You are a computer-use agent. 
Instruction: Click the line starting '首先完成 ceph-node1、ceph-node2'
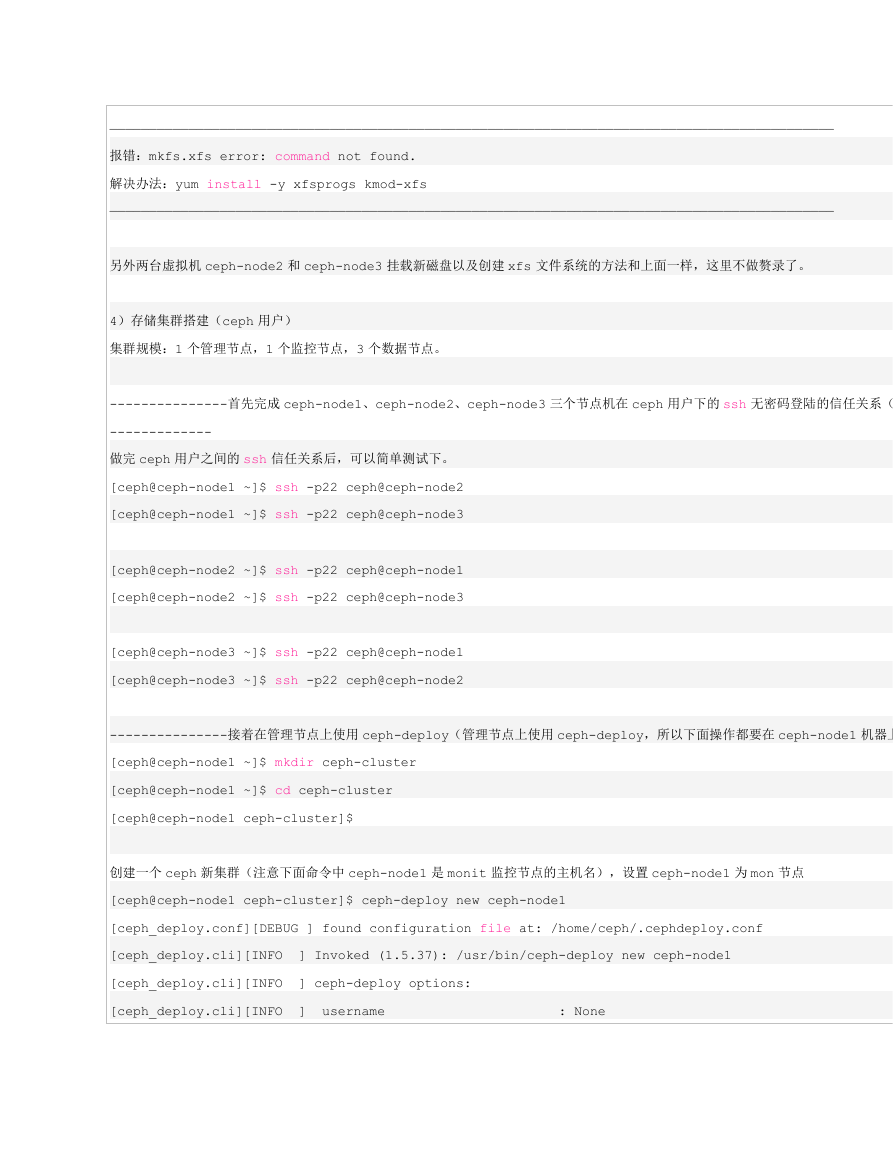click(x=501, y=404)
